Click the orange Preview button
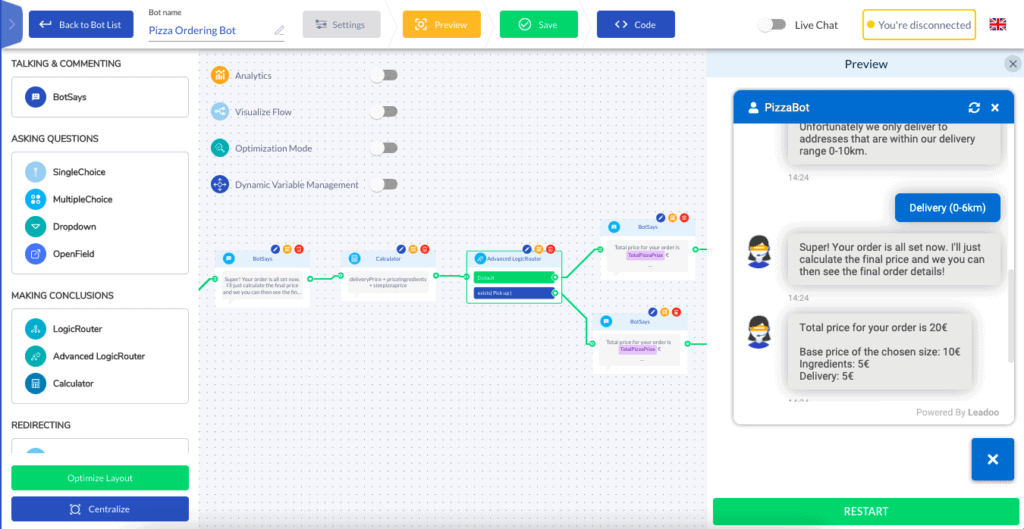1024x529 pixels. (x=441, y=24)
